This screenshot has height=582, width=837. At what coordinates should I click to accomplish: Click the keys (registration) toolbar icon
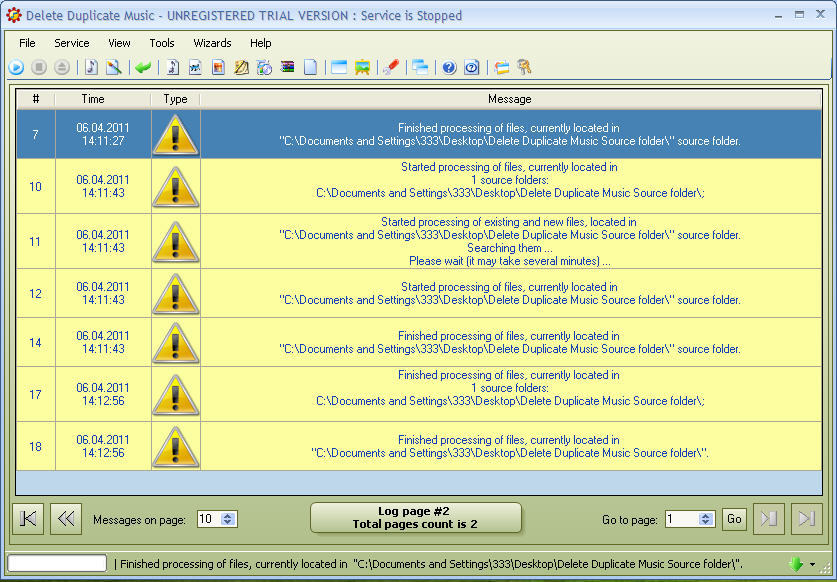click(524, 67)
